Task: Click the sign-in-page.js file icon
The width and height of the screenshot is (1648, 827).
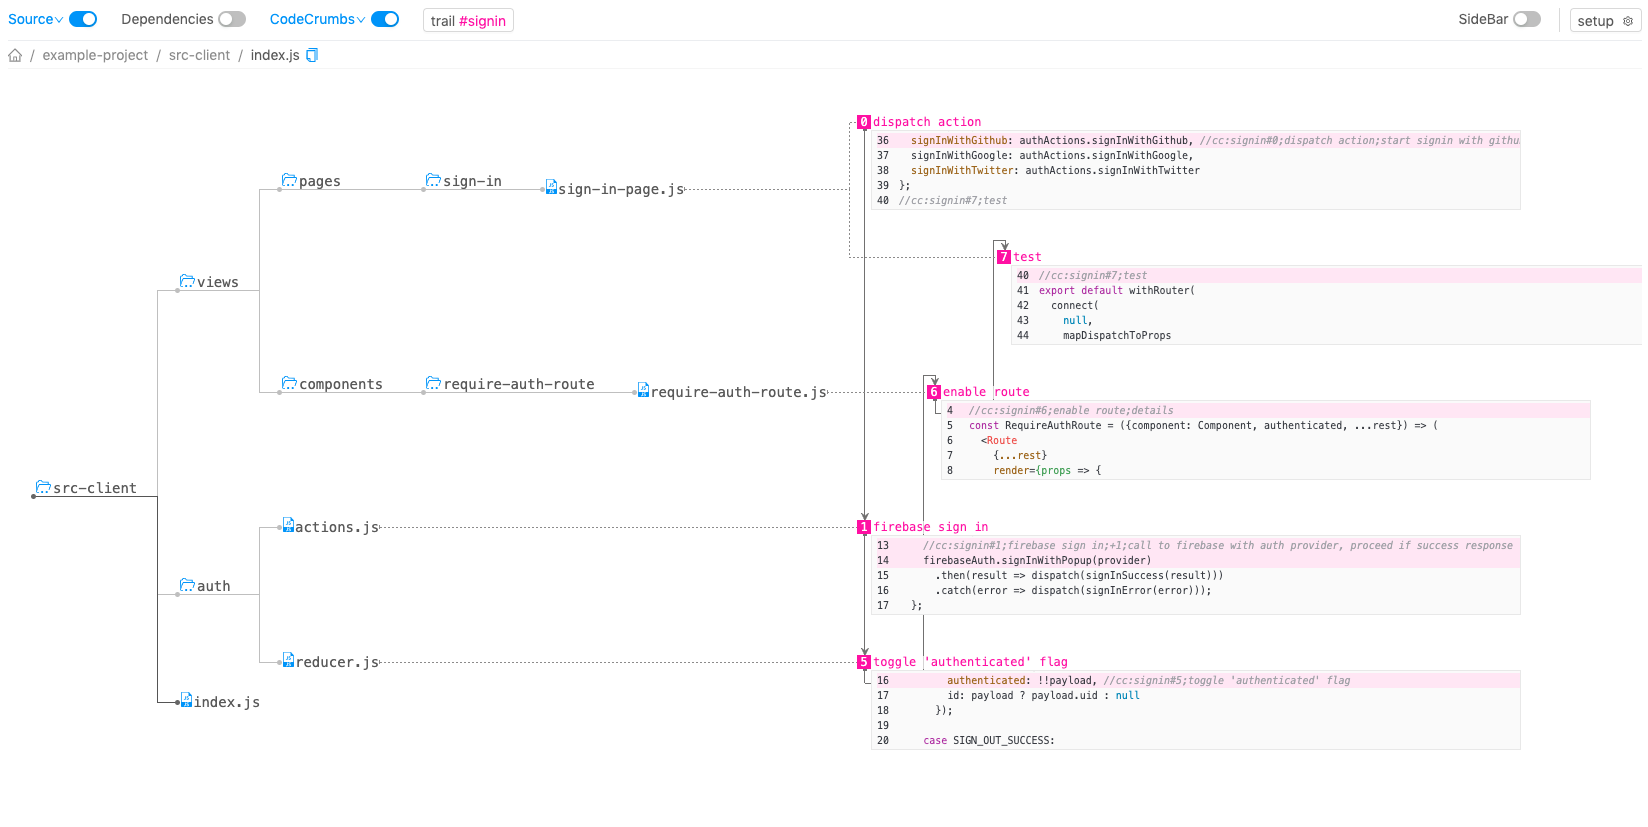Action: pos(551,187)
